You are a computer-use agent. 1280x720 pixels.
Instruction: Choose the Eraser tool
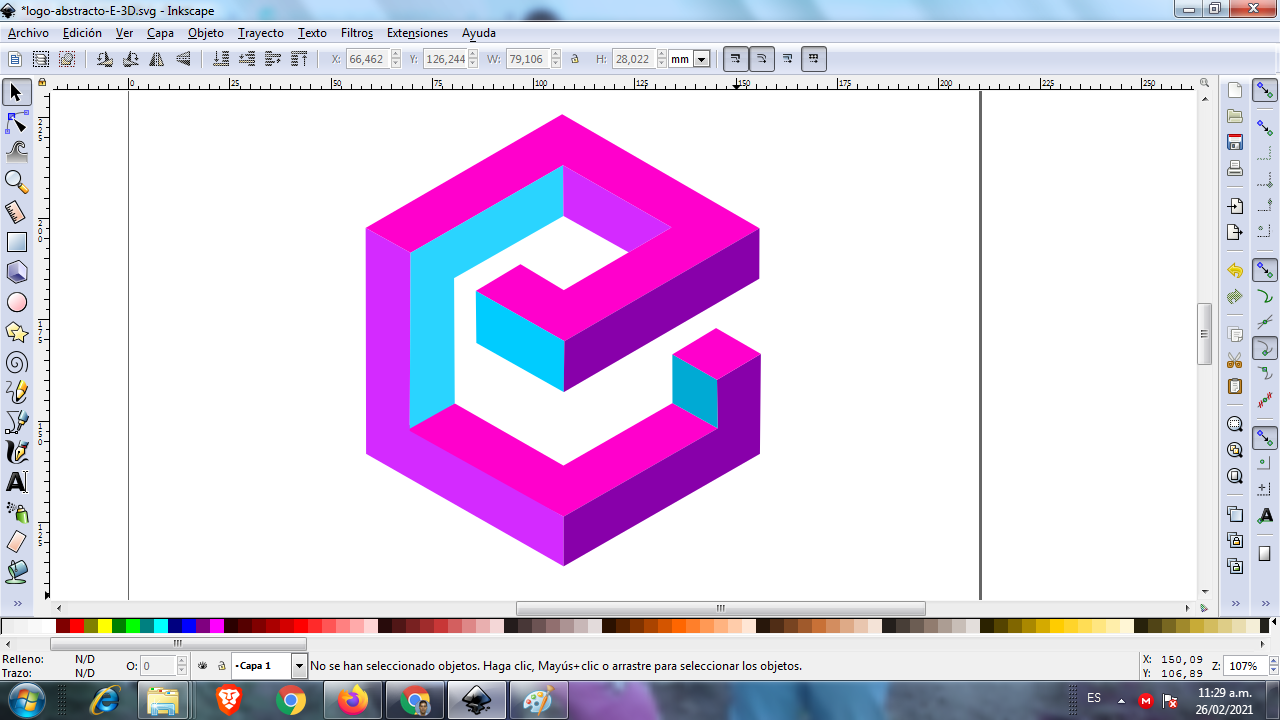coord(16,542)
